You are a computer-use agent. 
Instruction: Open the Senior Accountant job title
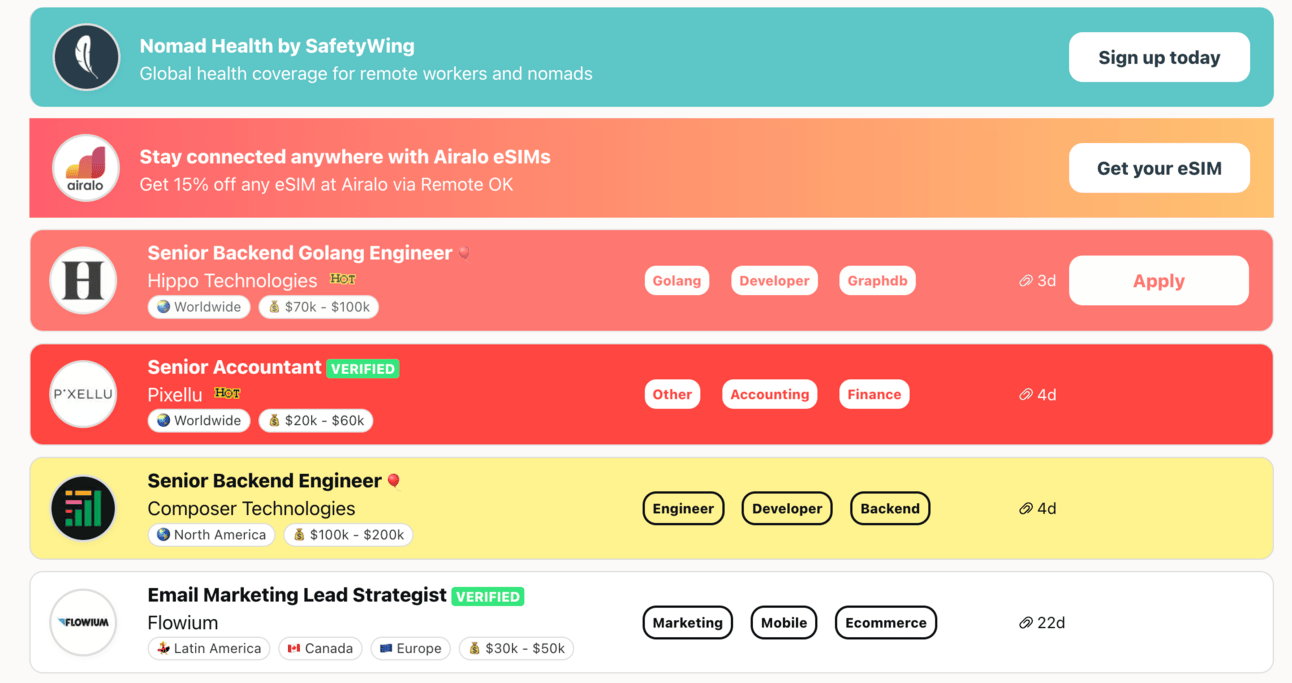coord(234,367)
